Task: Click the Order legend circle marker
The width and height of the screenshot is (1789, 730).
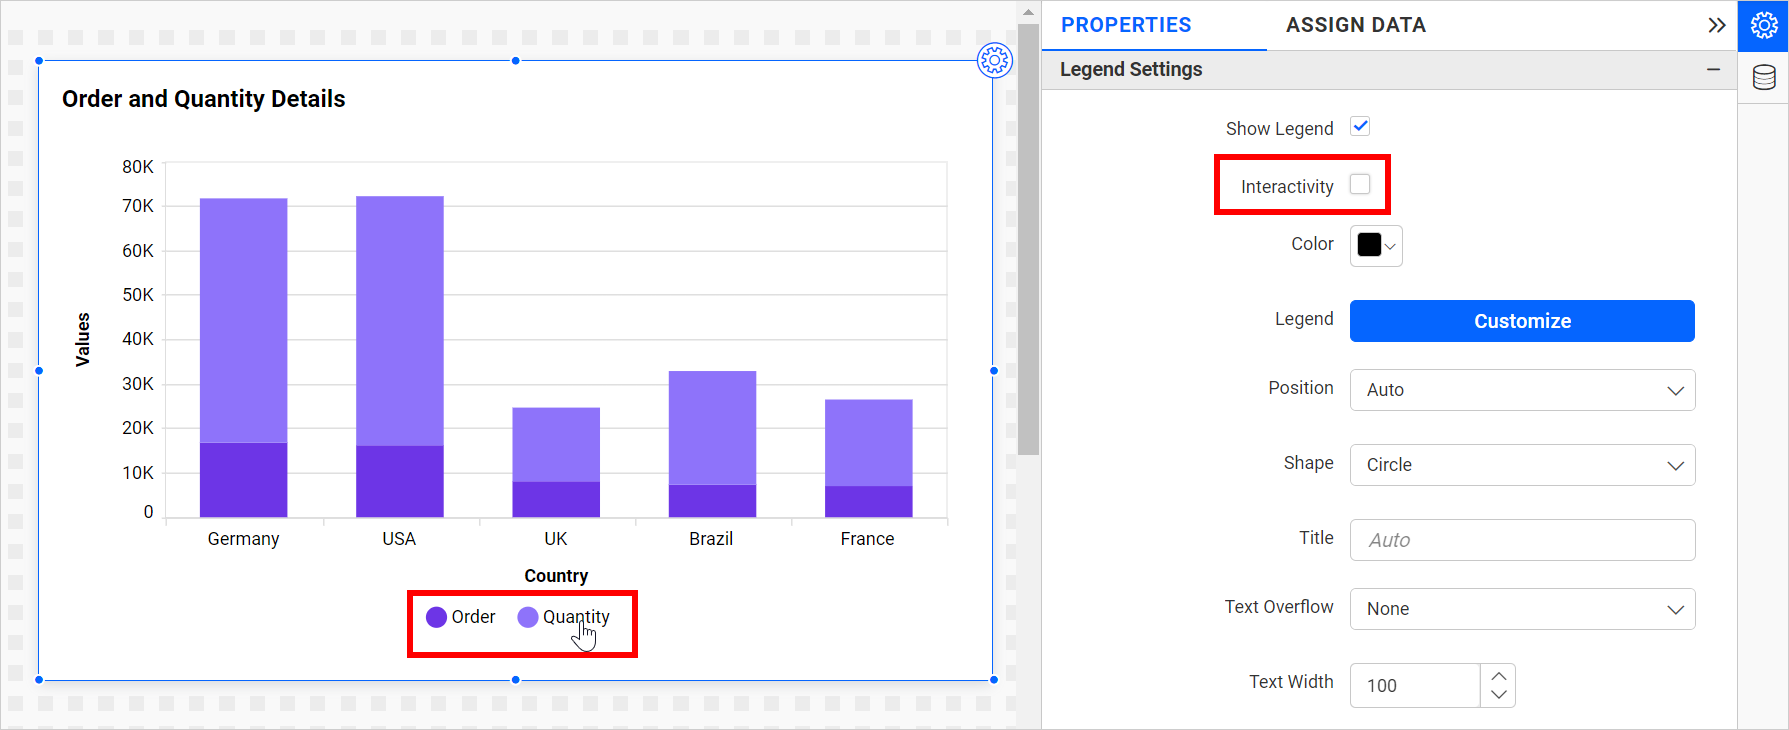Action: [436, 617]
